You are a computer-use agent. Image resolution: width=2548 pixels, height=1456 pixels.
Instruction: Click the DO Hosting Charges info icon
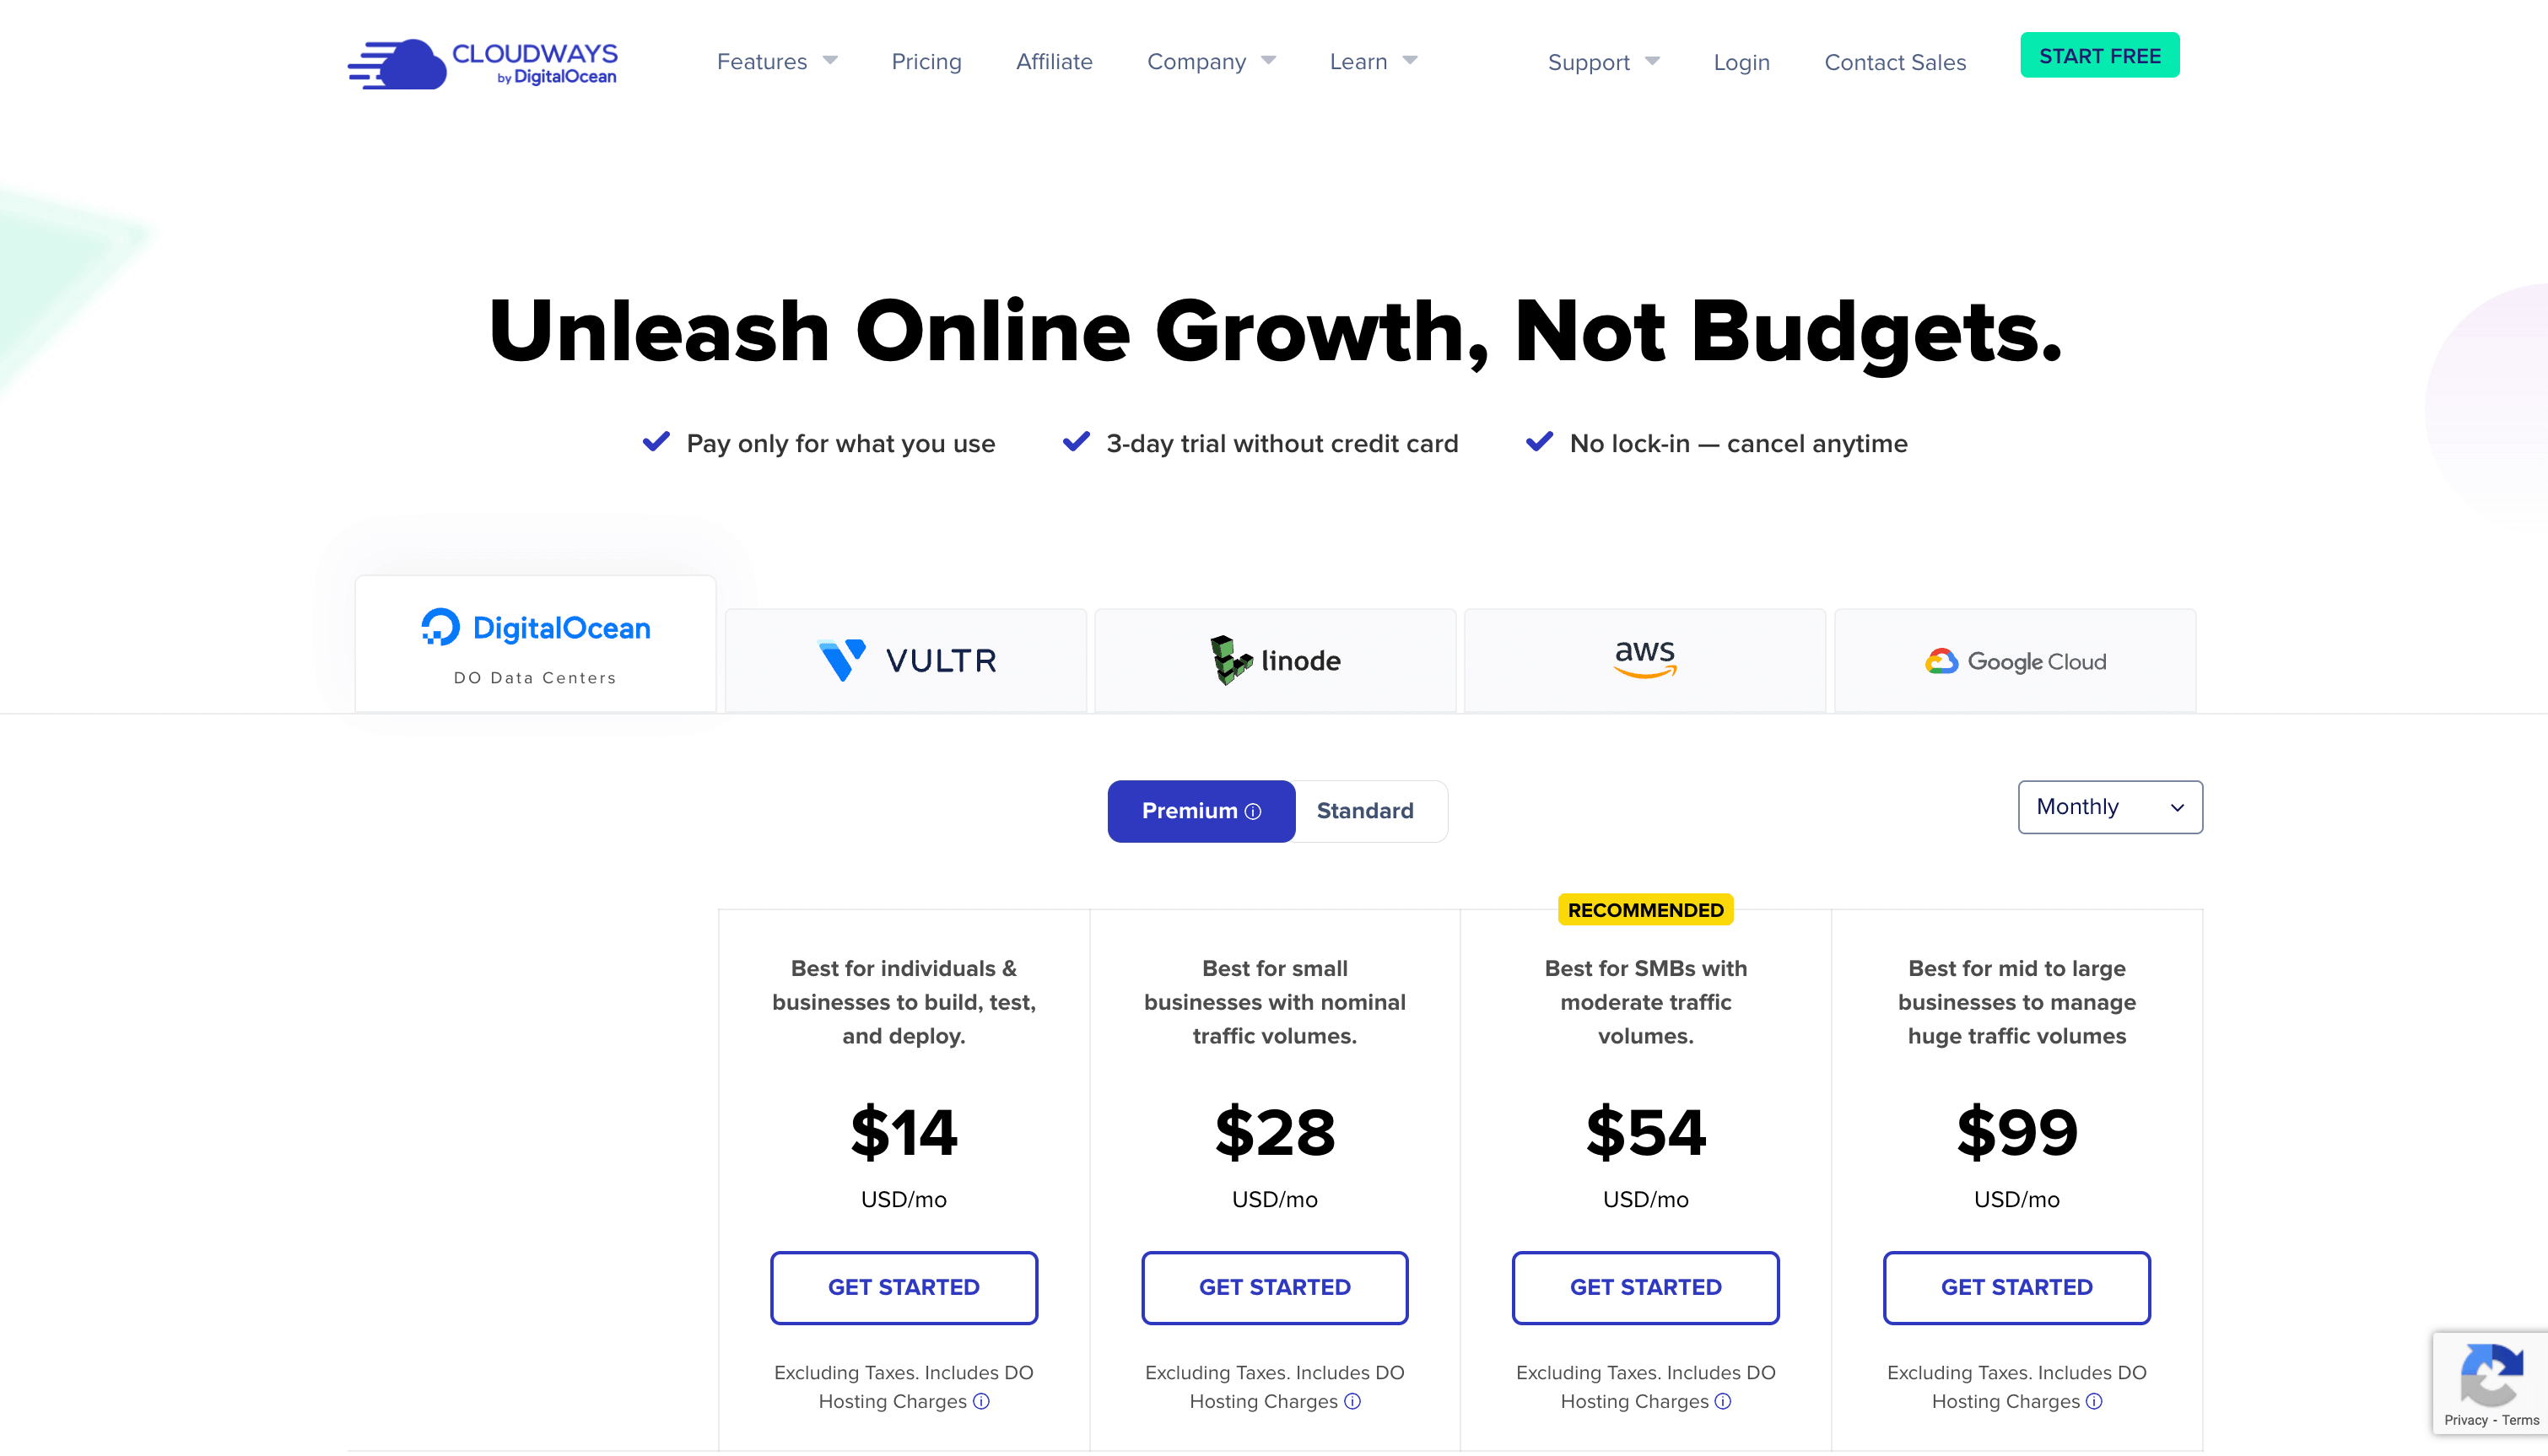pos(984,1400)
